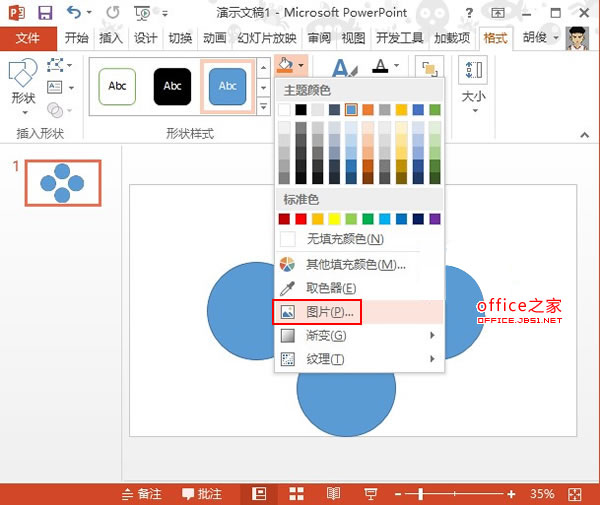
Task: Switch to the Home (开始) tab
Action: [x=77, y=38]
